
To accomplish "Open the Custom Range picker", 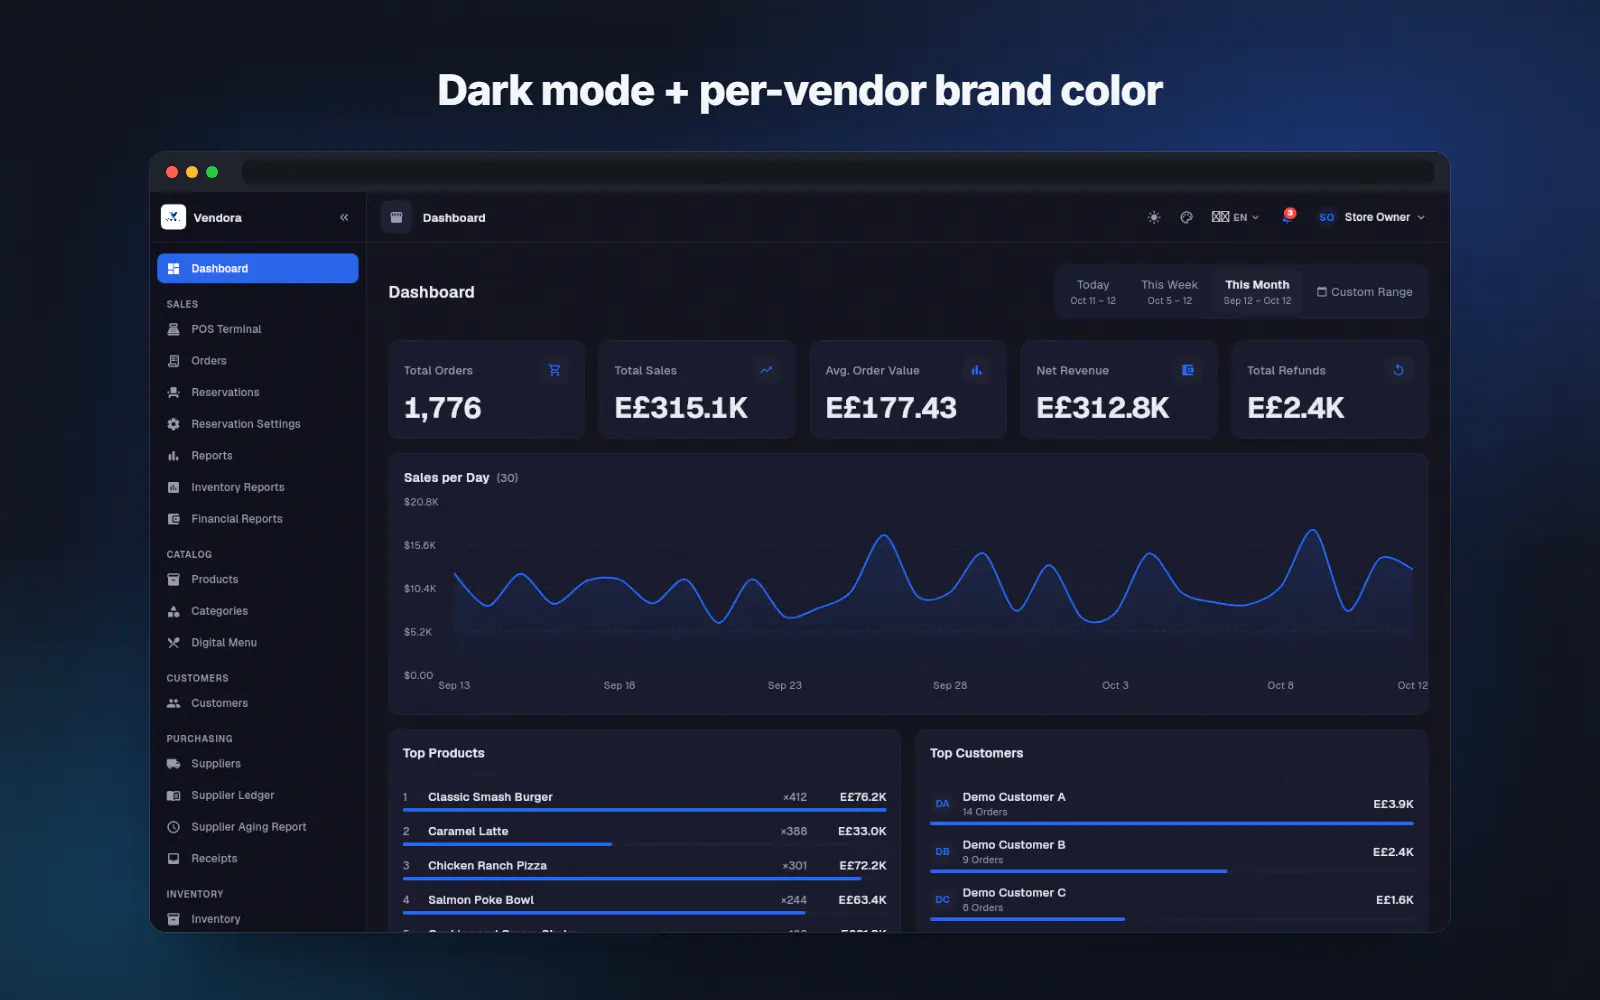I will click(x=1364, y=292).
